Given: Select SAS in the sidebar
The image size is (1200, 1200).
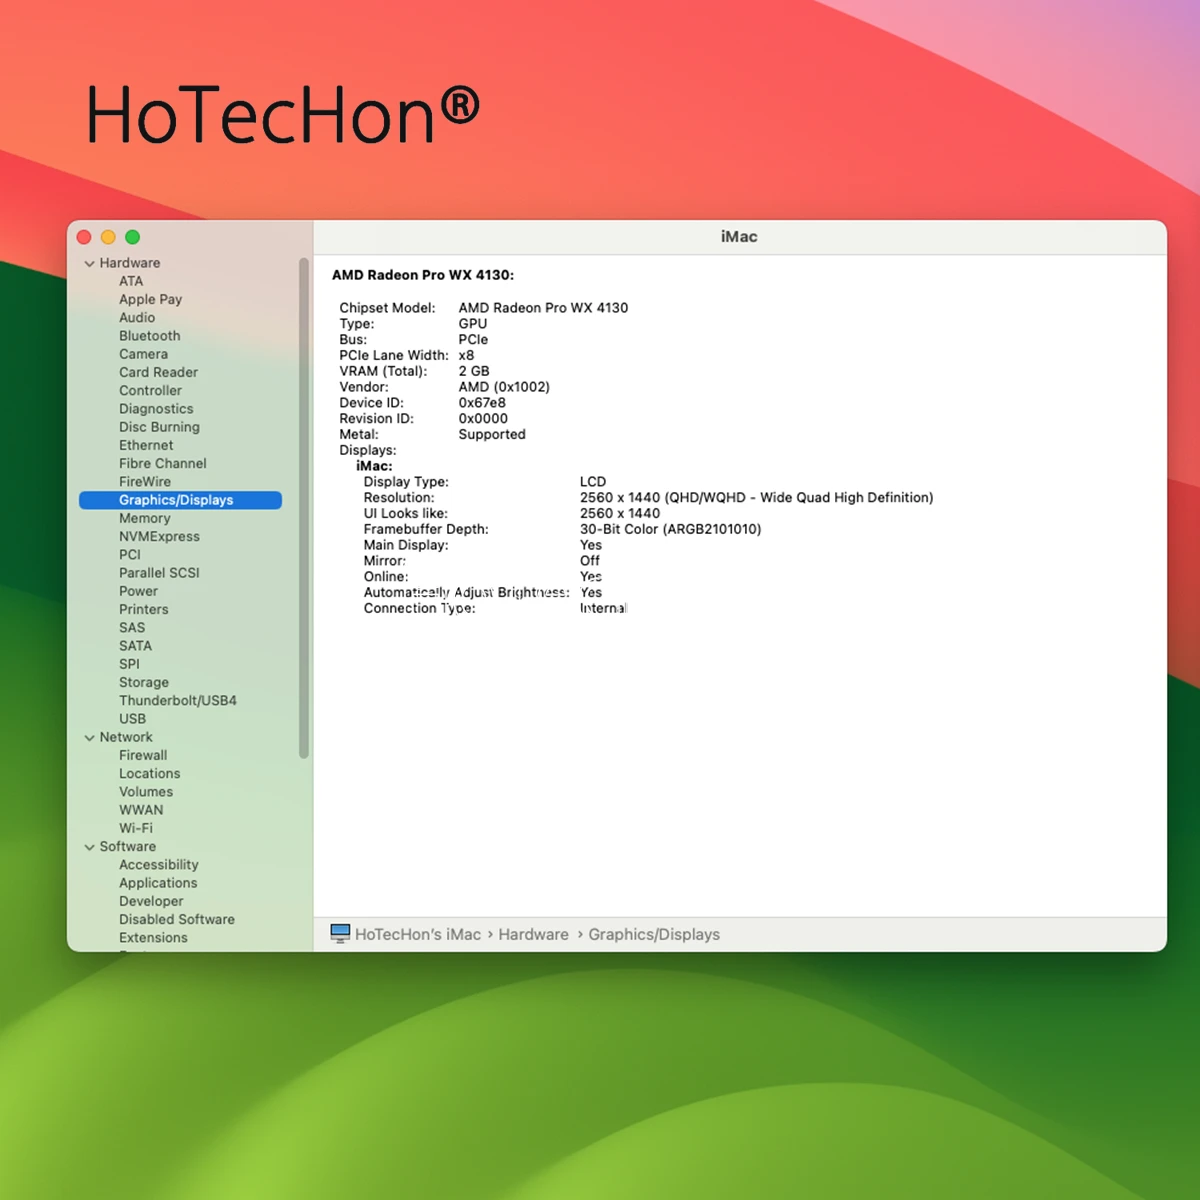Looking at the screenshot, I should [x=132, y=628].
